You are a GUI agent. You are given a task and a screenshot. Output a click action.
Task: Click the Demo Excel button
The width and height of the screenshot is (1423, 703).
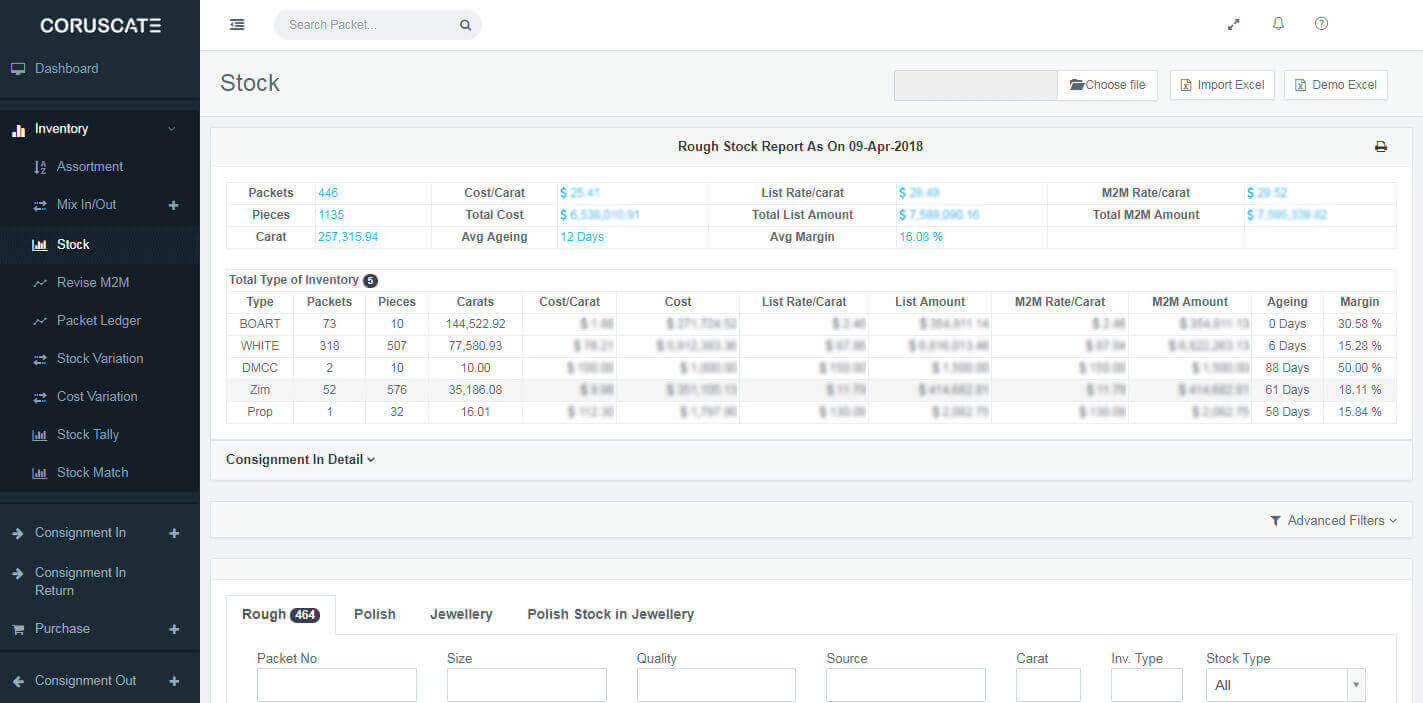point(1335,85)
